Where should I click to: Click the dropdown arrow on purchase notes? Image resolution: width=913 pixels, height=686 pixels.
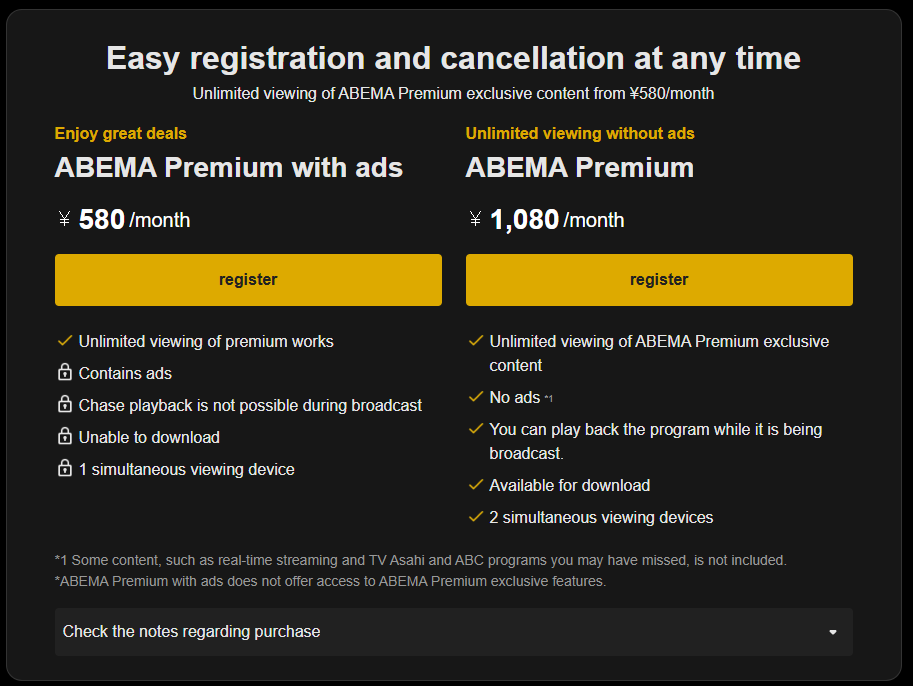click(833, 632)
